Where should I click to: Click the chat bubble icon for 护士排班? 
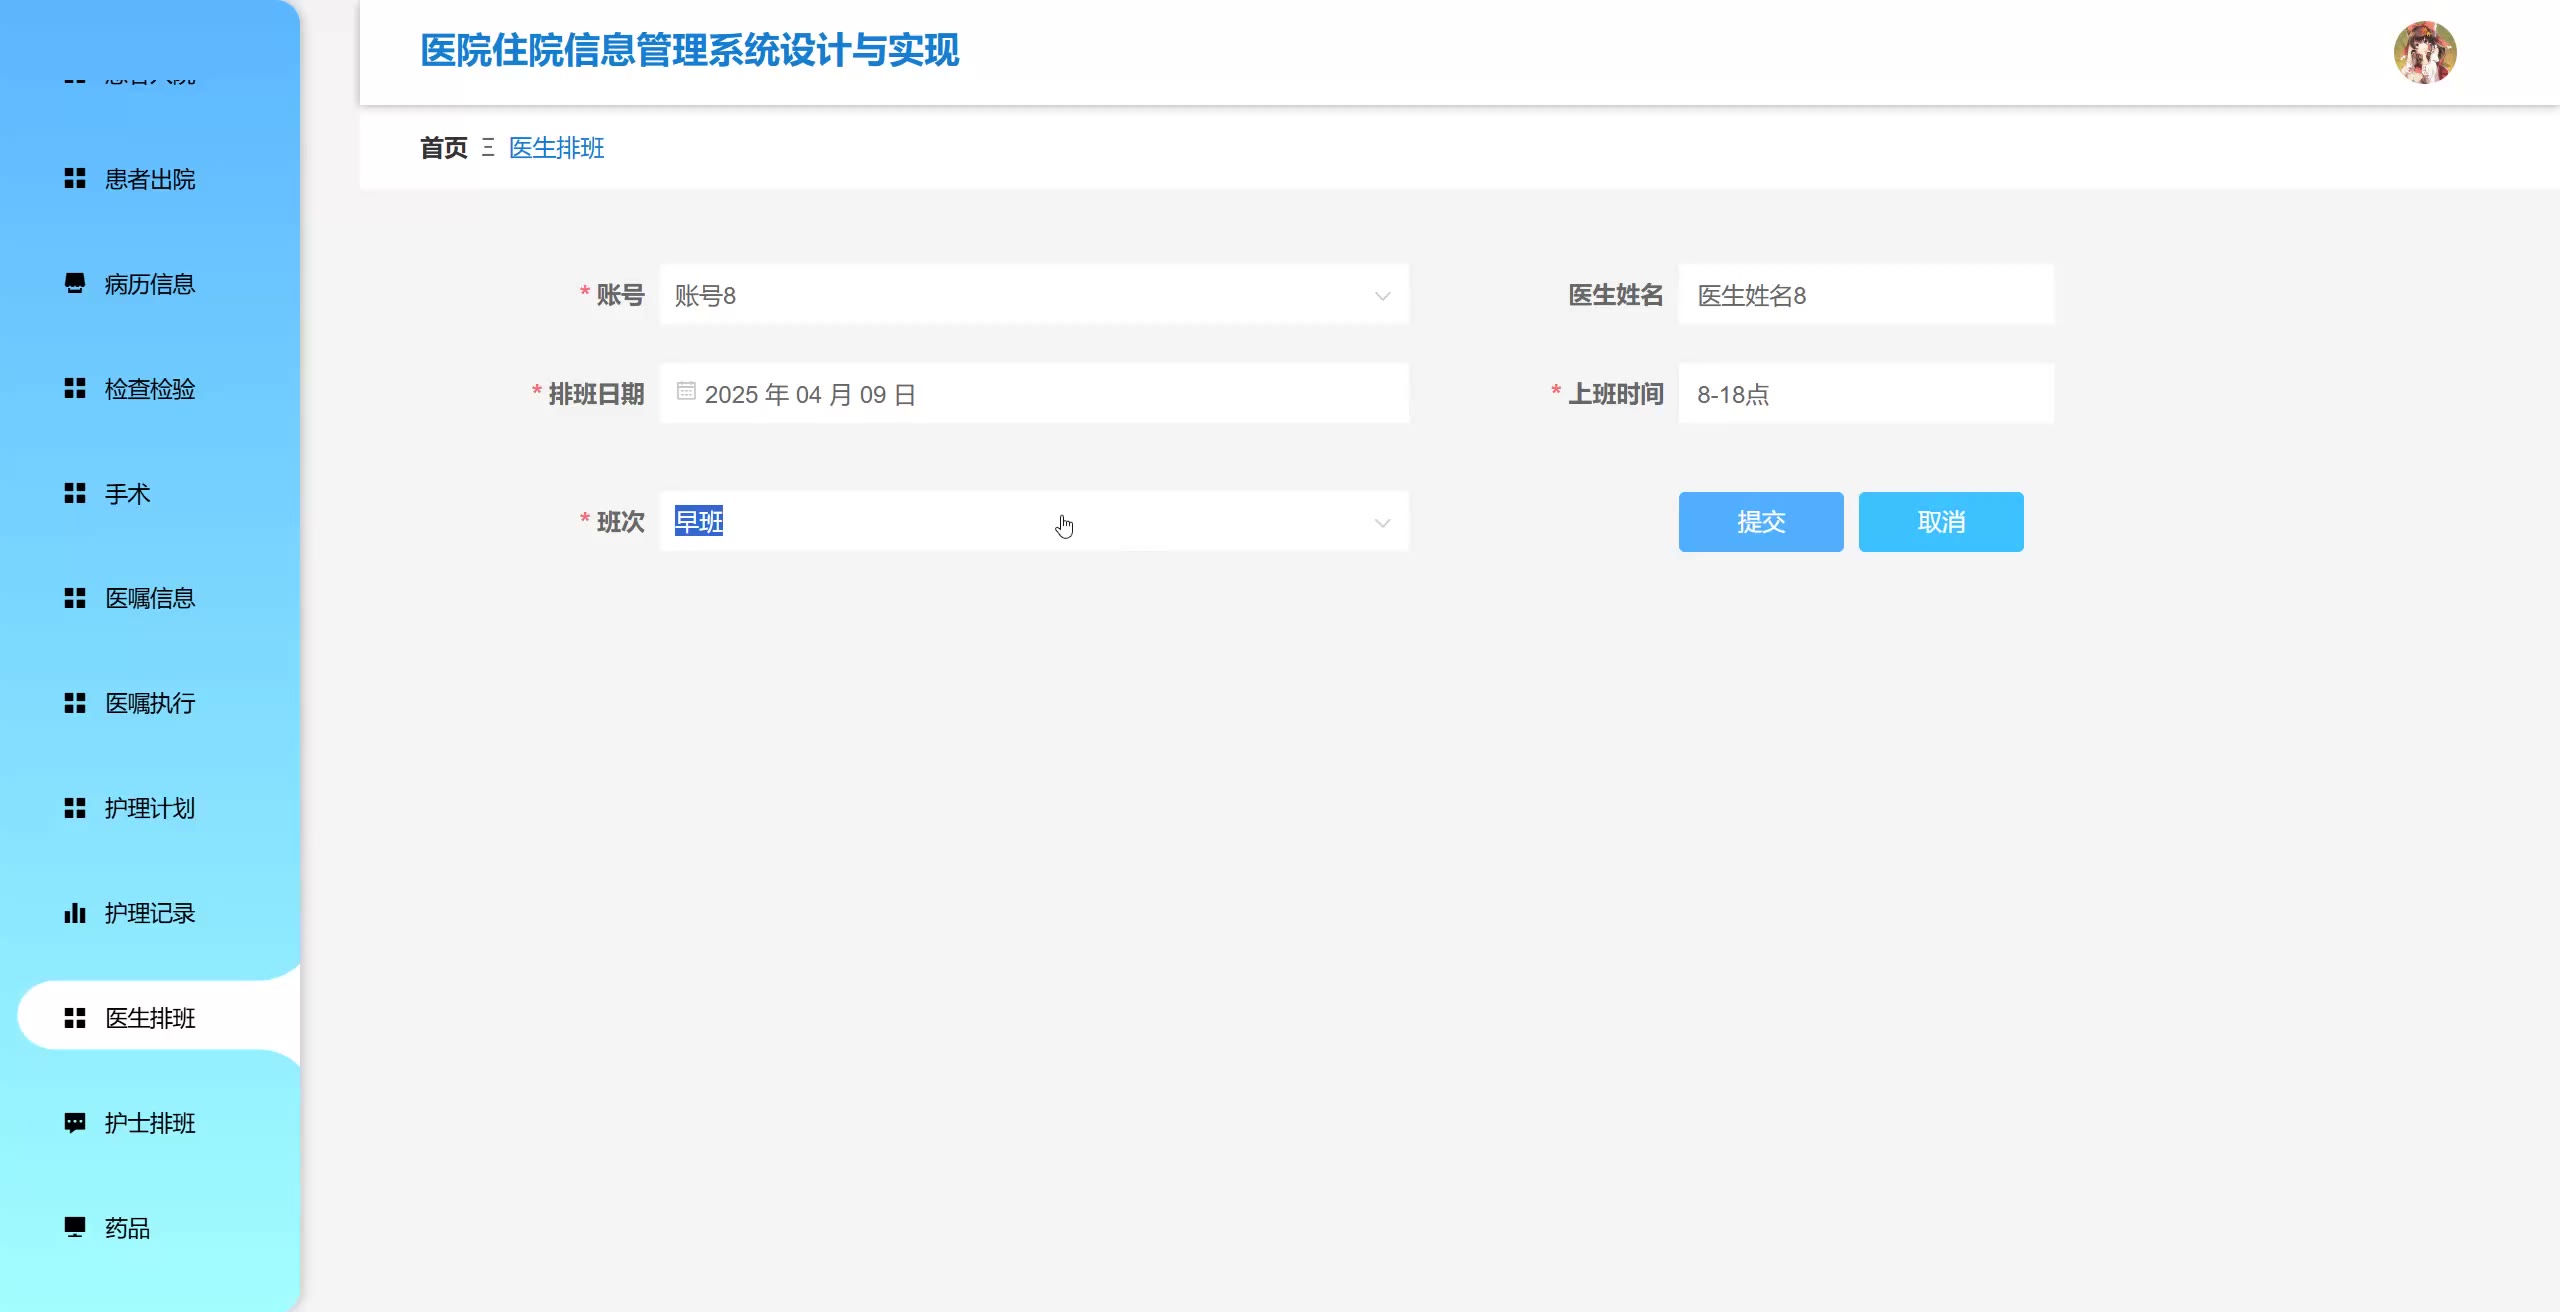pos(75,1123)
